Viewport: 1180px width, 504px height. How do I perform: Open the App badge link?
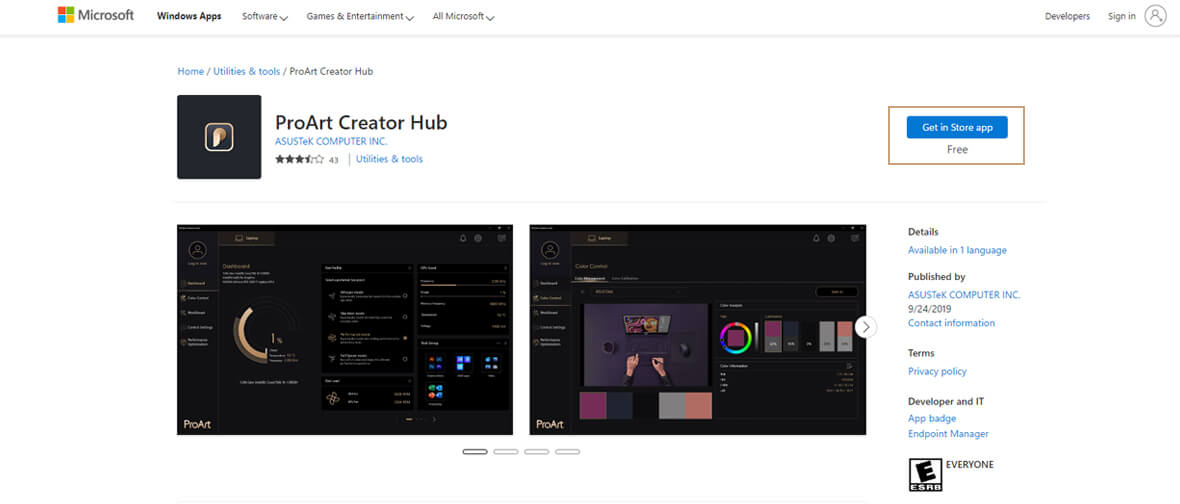click(932, 419)
